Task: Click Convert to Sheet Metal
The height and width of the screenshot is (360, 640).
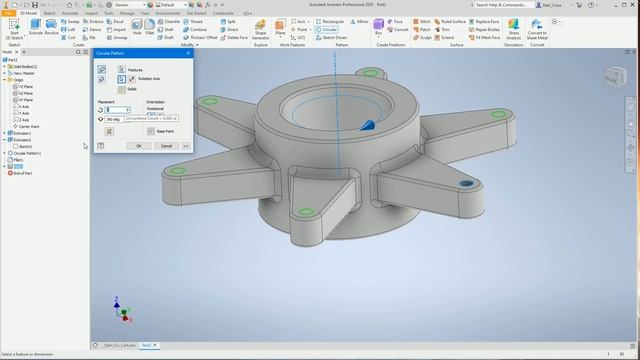Action: click(x=537, y=29)
